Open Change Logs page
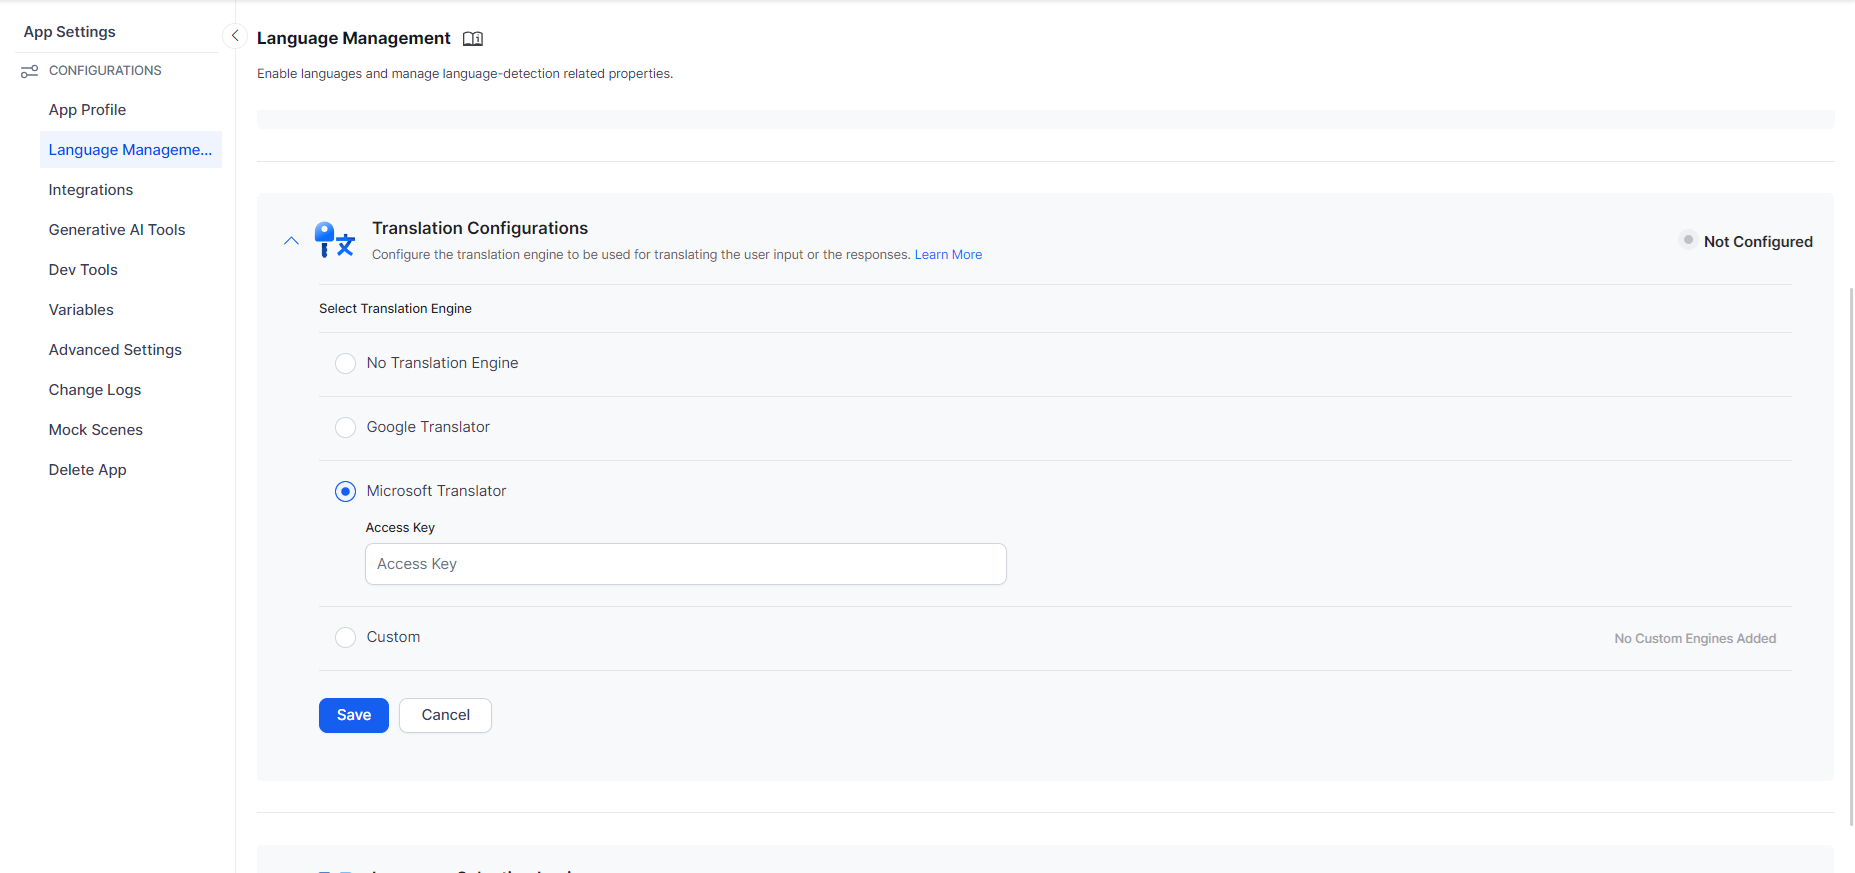The width and height of the screenshot is (1855, 873). coord(95,390)
